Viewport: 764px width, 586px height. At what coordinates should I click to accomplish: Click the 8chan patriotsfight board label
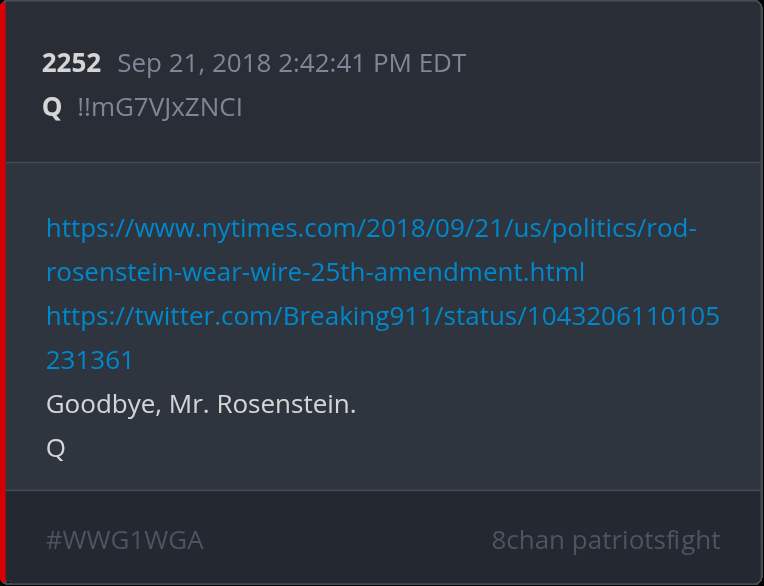pyautogui.click(x=605, y=541)
